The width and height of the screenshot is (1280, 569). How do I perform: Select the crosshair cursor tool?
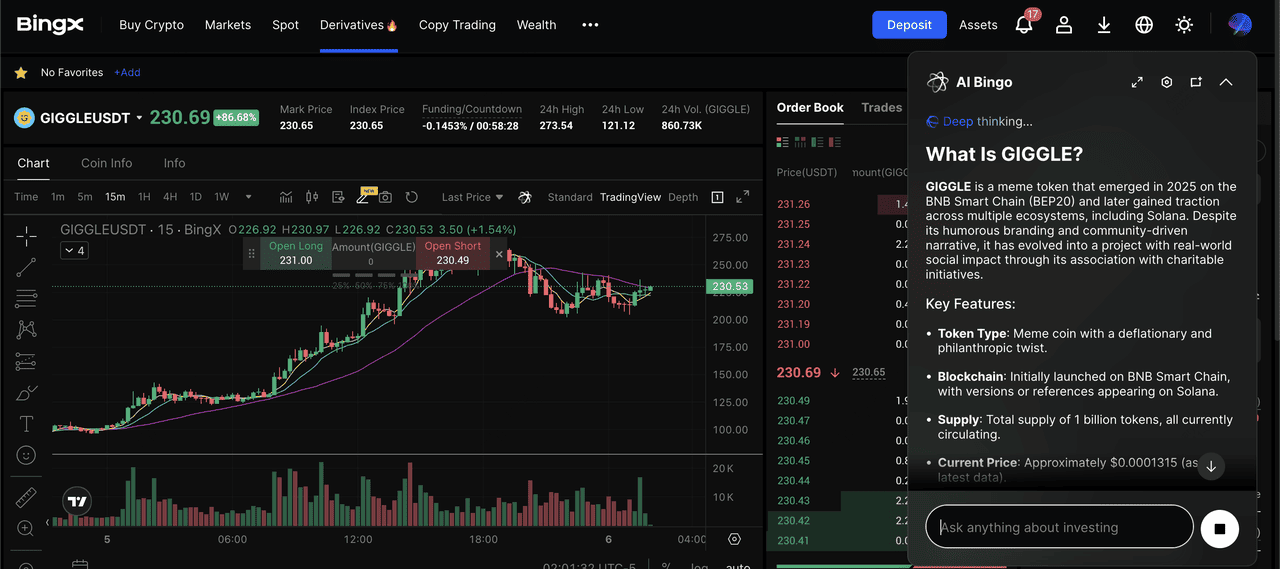[26, 236]
